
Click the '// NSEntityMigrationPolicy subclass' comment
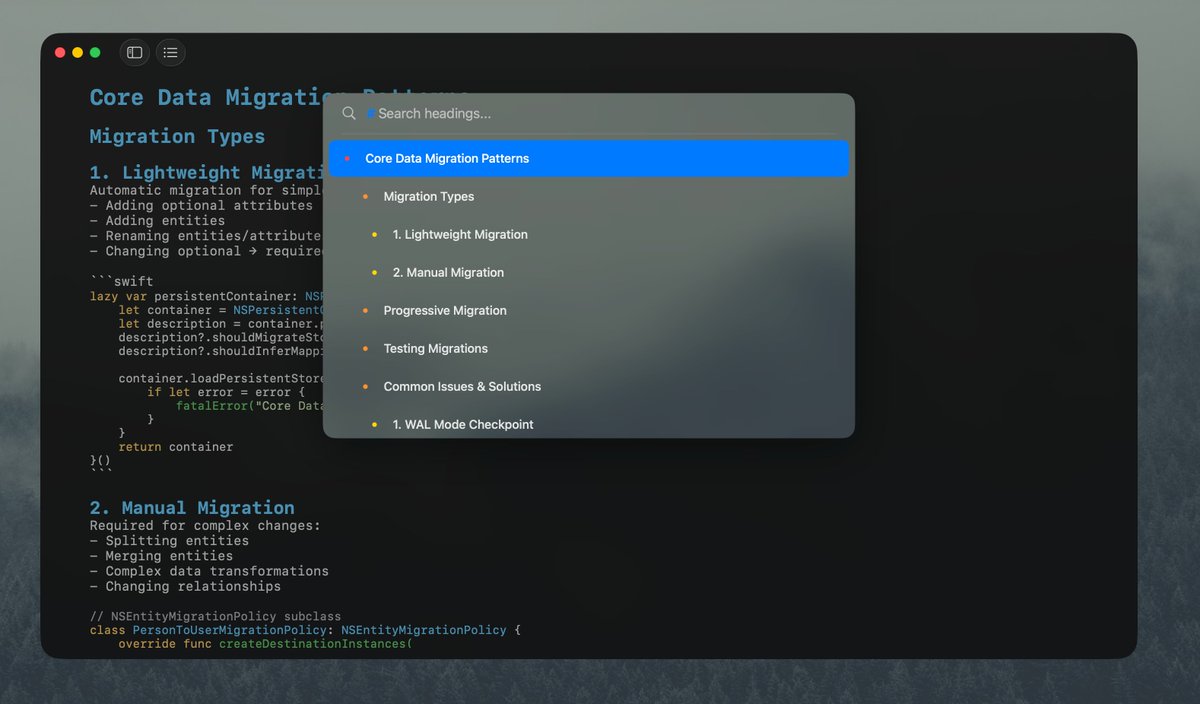tap(215, 616)
